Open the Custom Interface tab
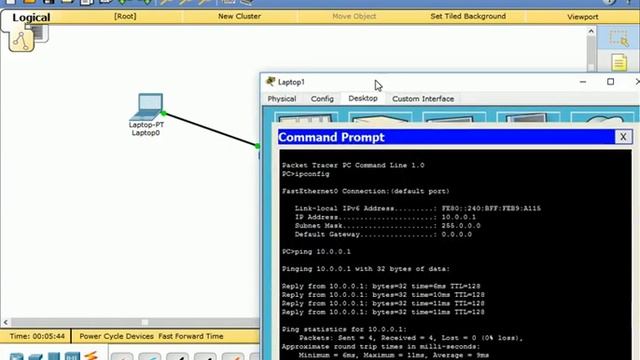640x360 pixels. coord(423,99)
